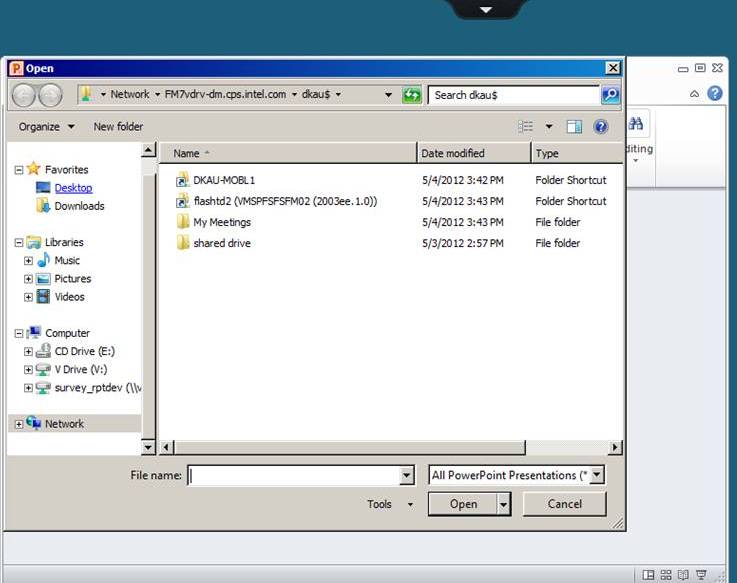The image size is (737, 583).
Task: Click the green refresh icon in address bar
Action: coord(412,95)
